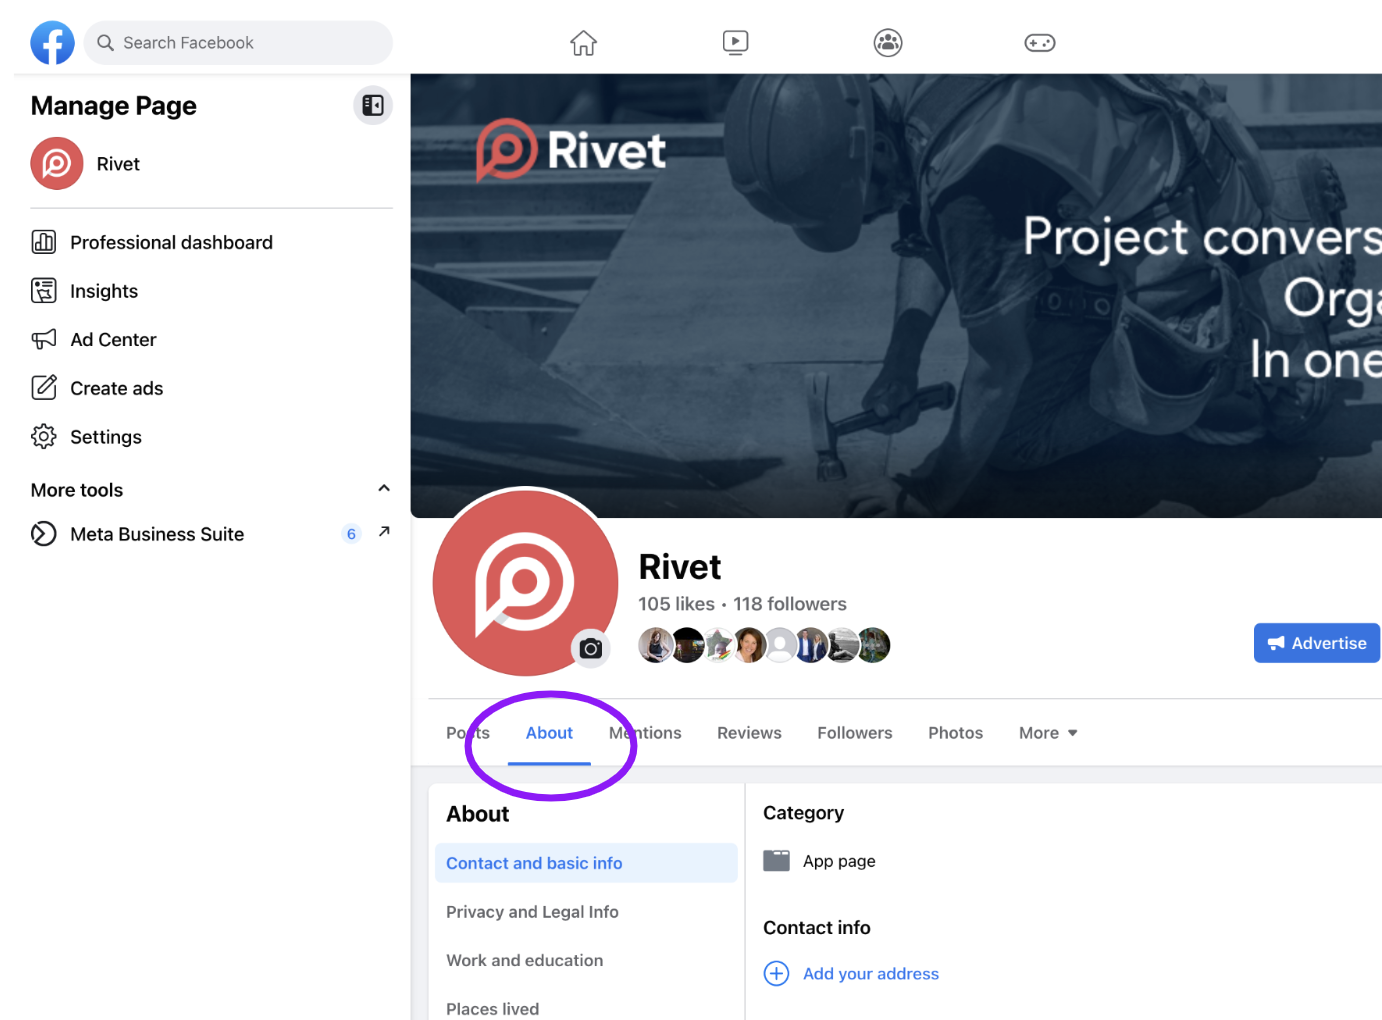Switch to the About tab
The height and width of the screenshot is (1020, 1382).
[549, 733]
